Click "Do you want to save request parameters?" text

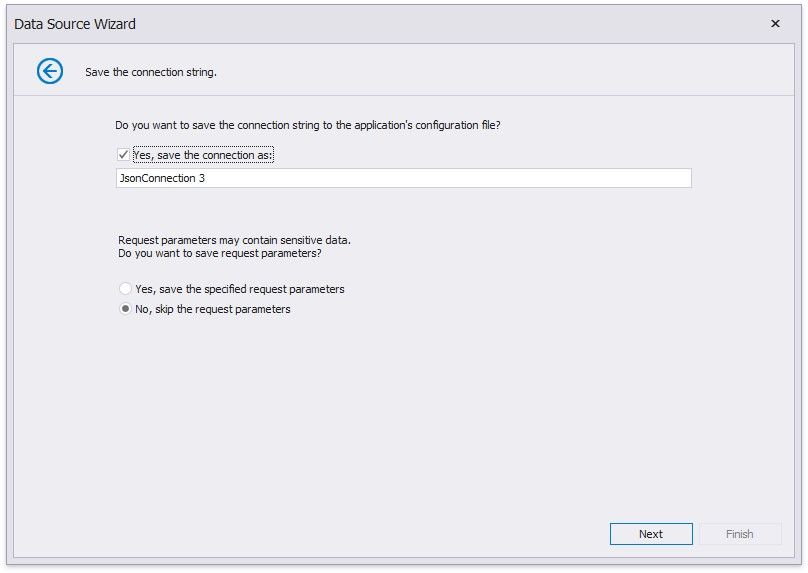[x=220, y=254]
